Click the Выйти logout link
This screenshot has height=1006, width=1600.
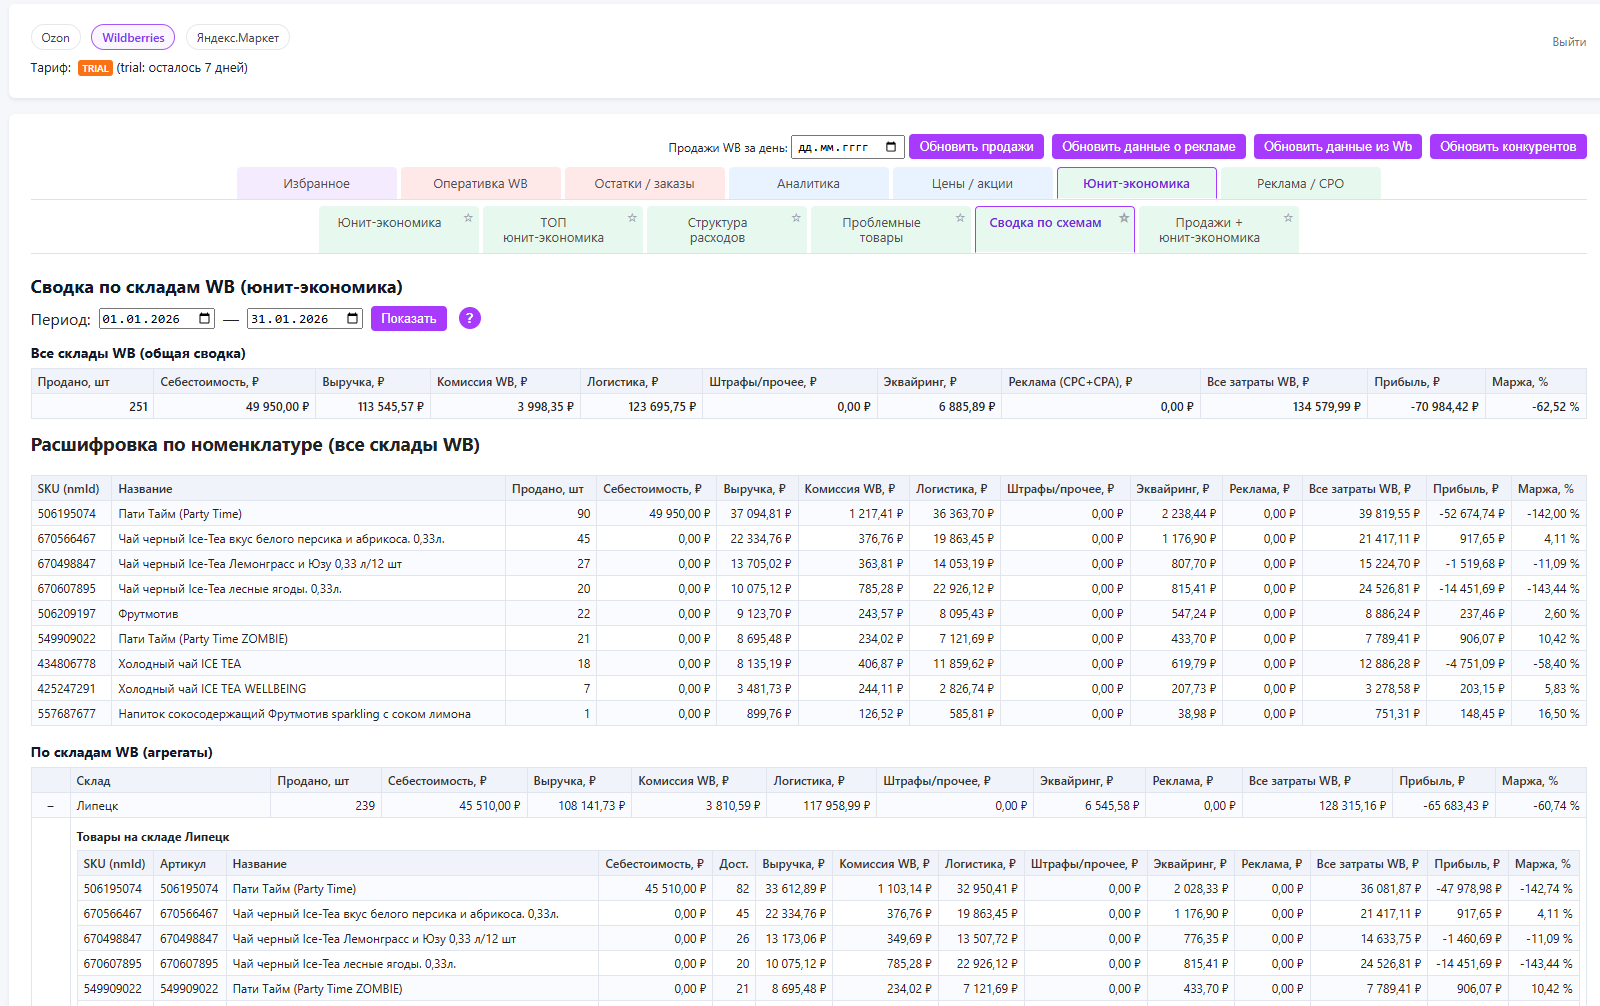1569,42
